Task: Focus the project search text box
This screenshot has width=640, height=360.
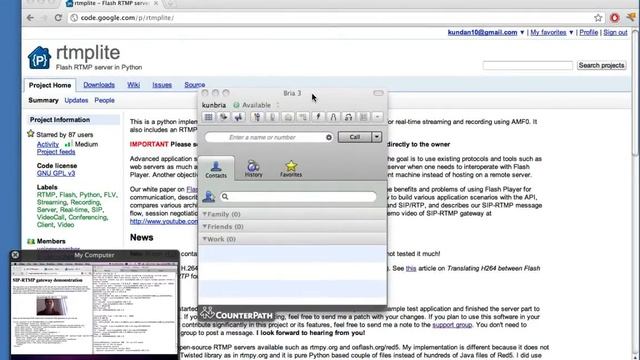Action: 528,65
